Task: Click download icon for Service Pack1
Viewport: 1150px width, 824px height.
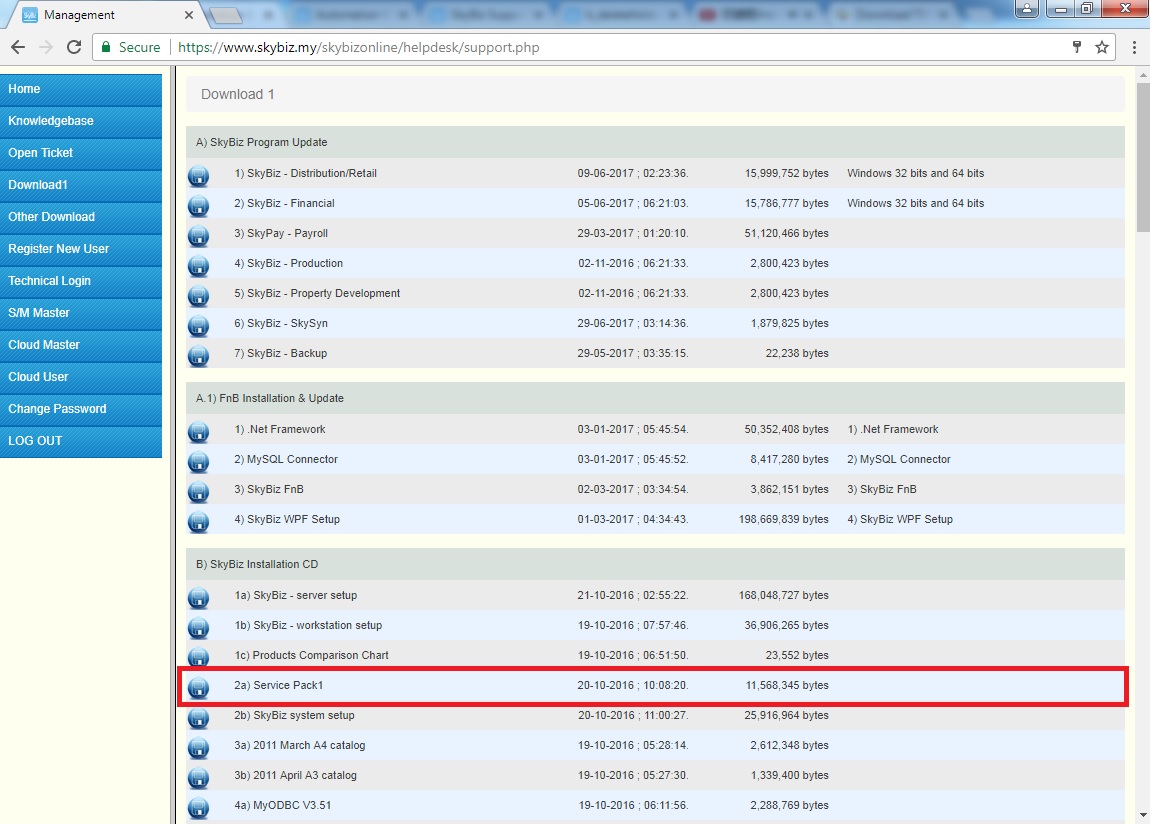Action: (x=198, y=688)
